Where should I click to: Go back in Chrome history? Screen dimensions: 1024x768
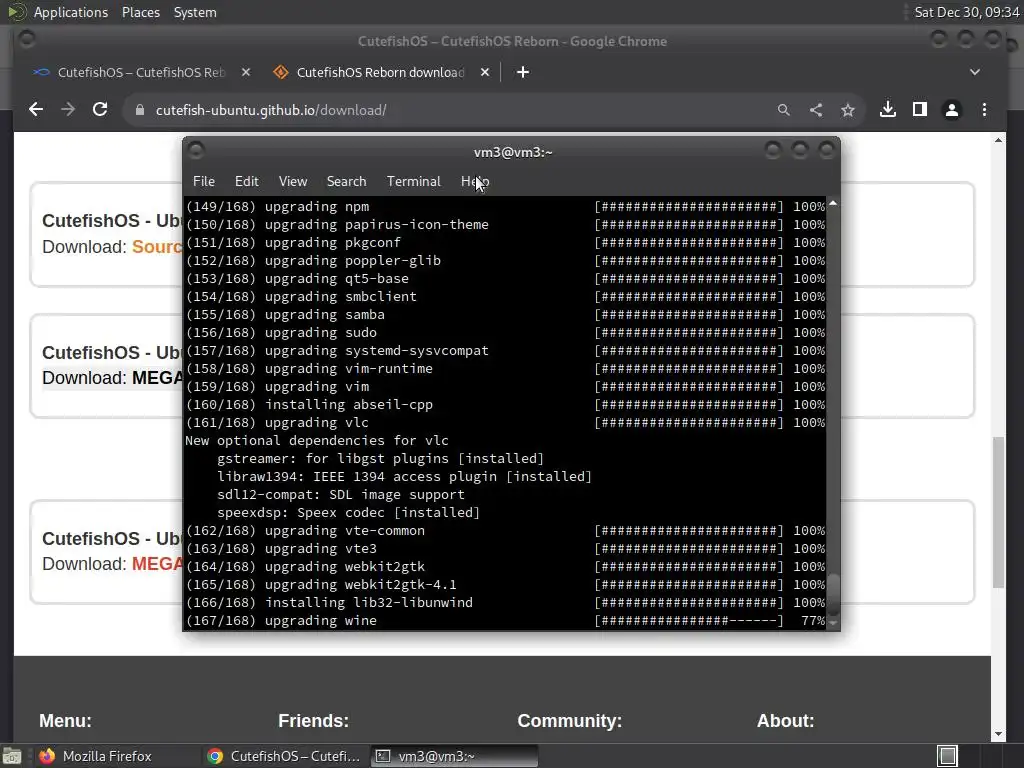[36, 110]
